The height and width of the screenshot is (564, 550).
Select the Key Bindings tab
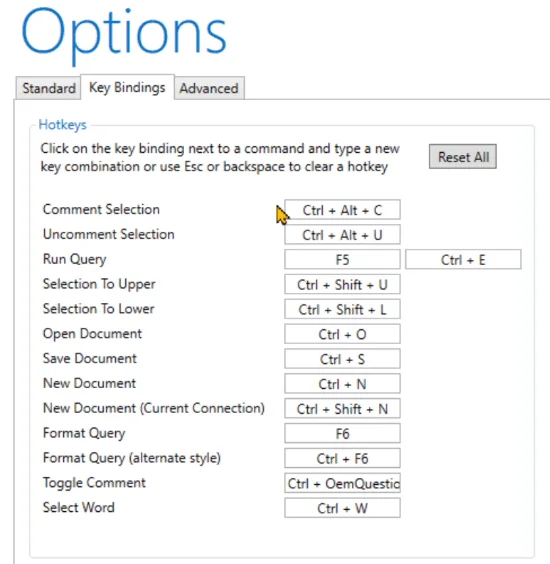coord(127,87)
